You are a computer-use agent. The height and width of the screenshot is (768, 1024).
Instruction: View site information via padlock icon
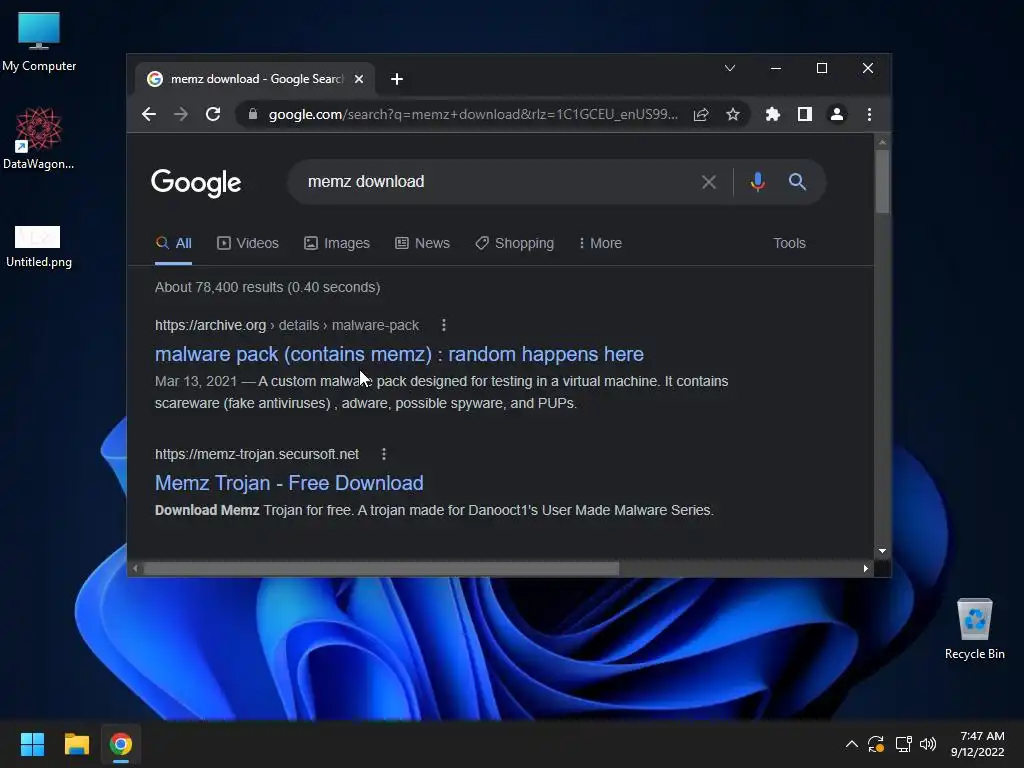(253, 114)
